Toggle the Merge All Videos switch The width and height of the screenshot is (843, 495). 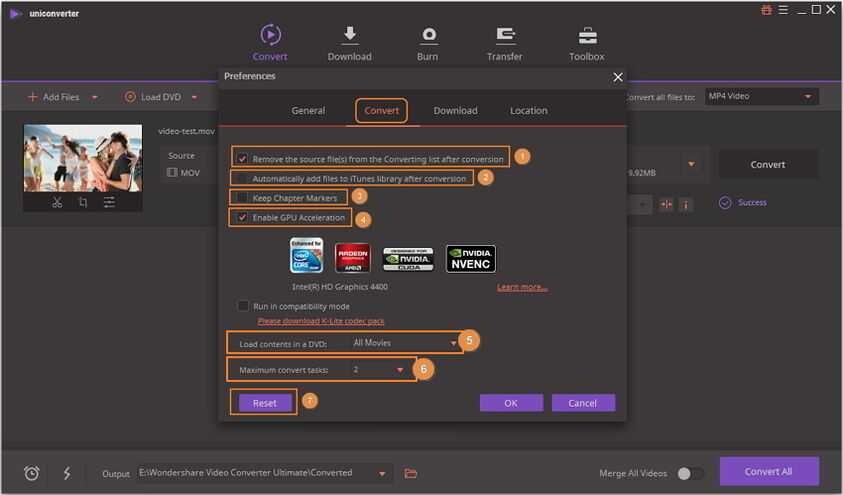(690, 473)
